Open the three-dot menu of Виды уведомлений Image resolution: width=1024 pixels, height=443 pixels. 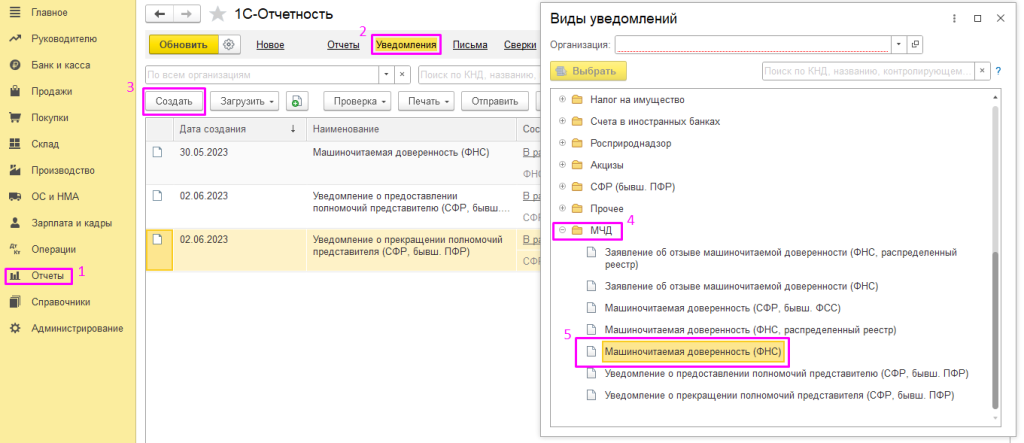click(x=955, y=19)
